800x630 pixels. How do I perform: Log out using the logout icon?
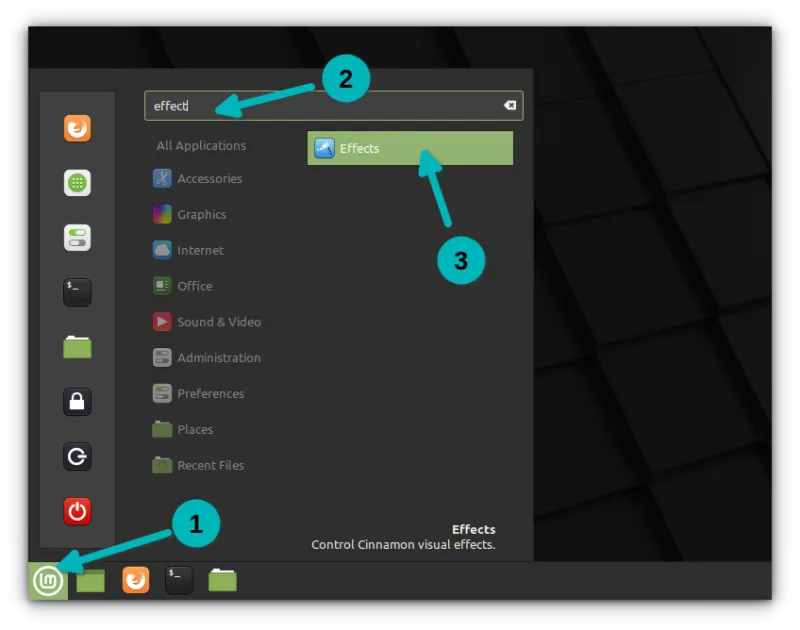click(77, 457)
